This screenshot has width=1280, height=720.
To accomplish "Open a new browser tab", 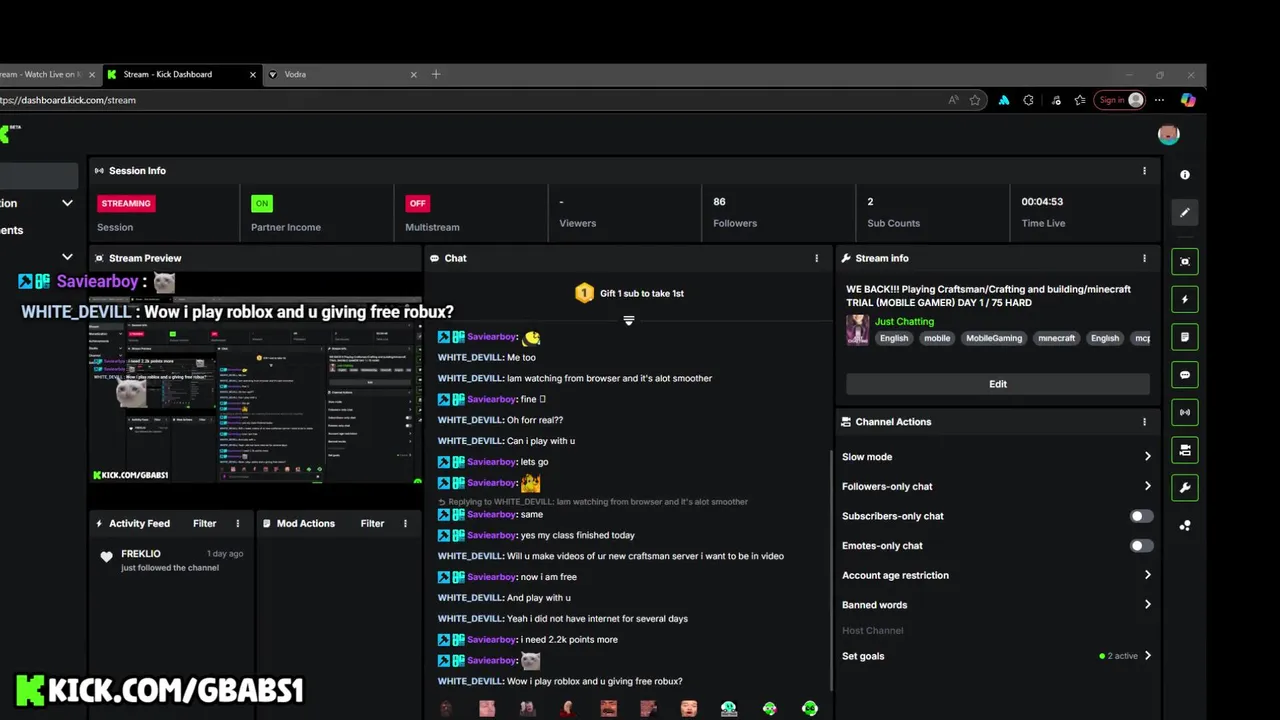I will pos(436,74).
